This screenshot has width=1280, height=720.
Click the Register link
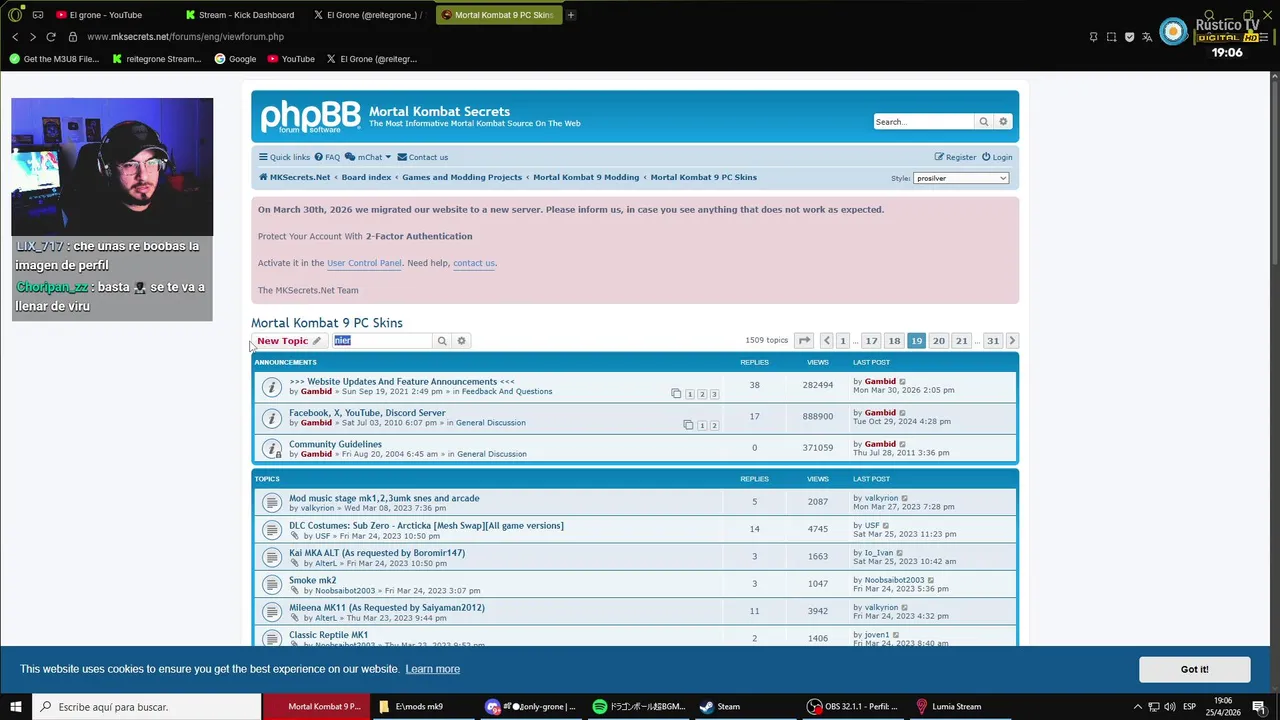(x=955, y=157)
